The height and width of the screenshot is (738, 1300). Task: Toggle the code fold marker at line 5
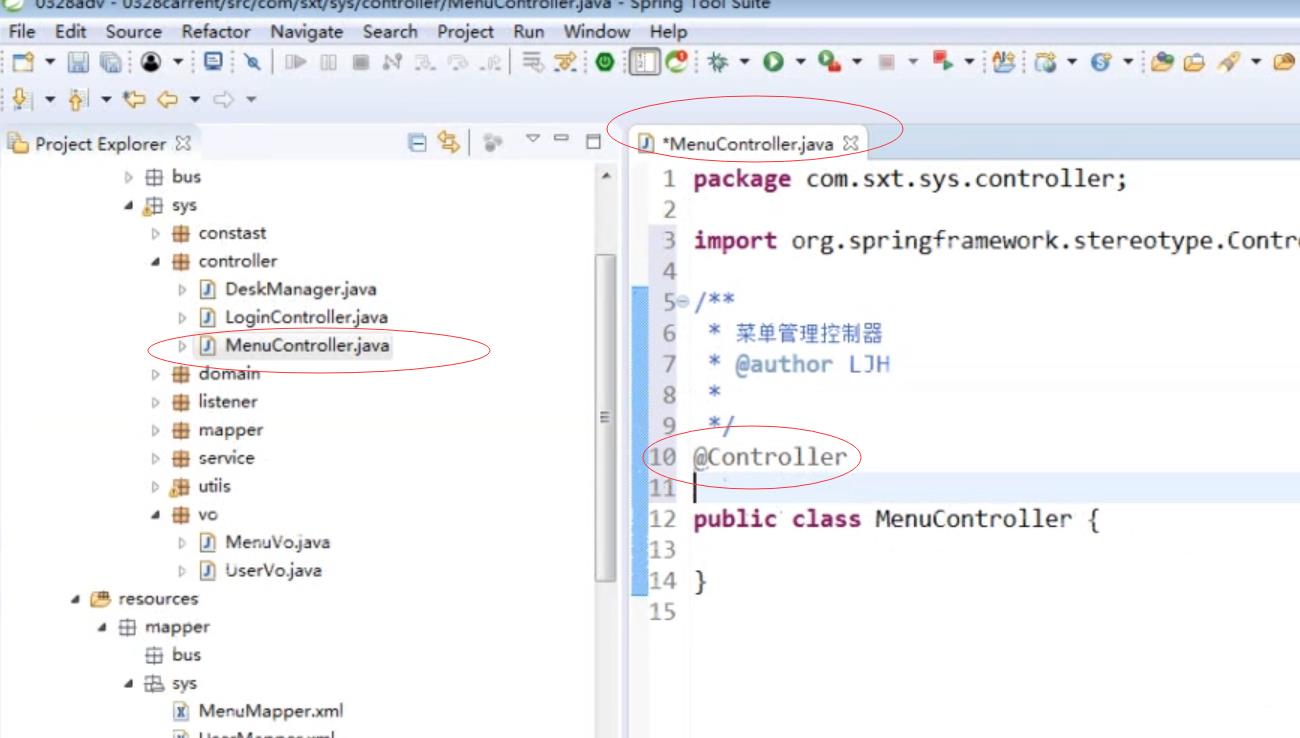pyautogui.click(x=683, y=302)
